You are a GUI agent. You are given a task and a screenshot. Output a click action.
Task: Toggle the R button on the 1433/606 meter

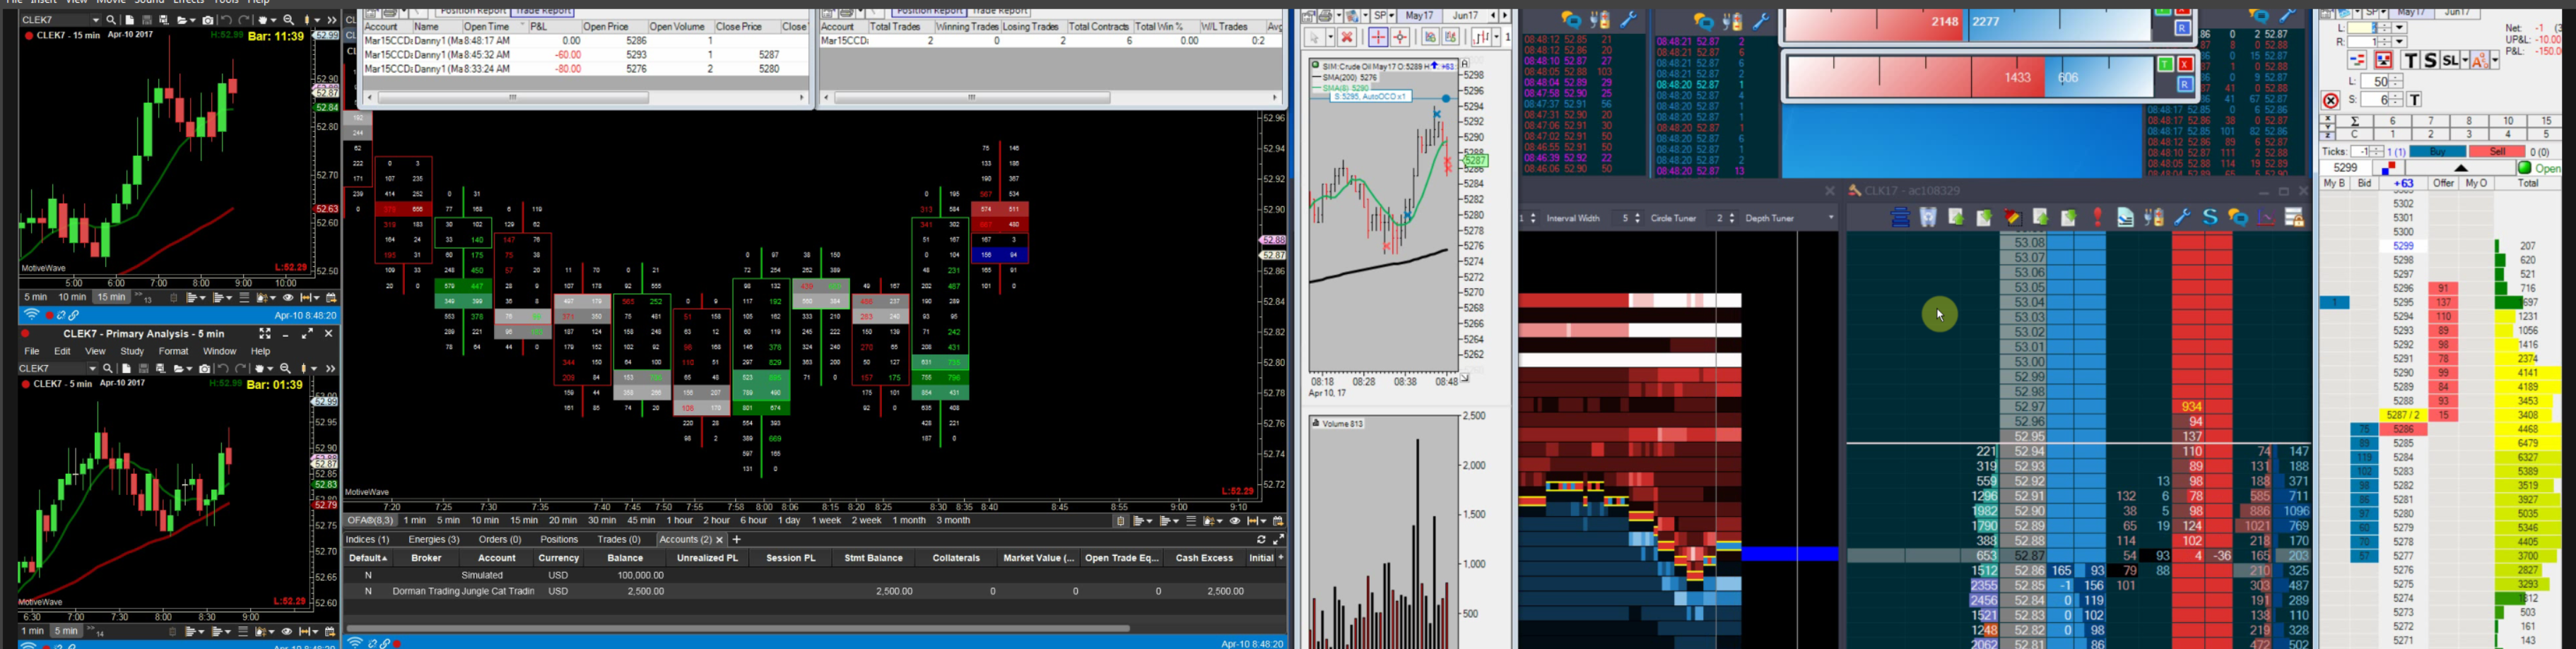tap(2185, 85)
